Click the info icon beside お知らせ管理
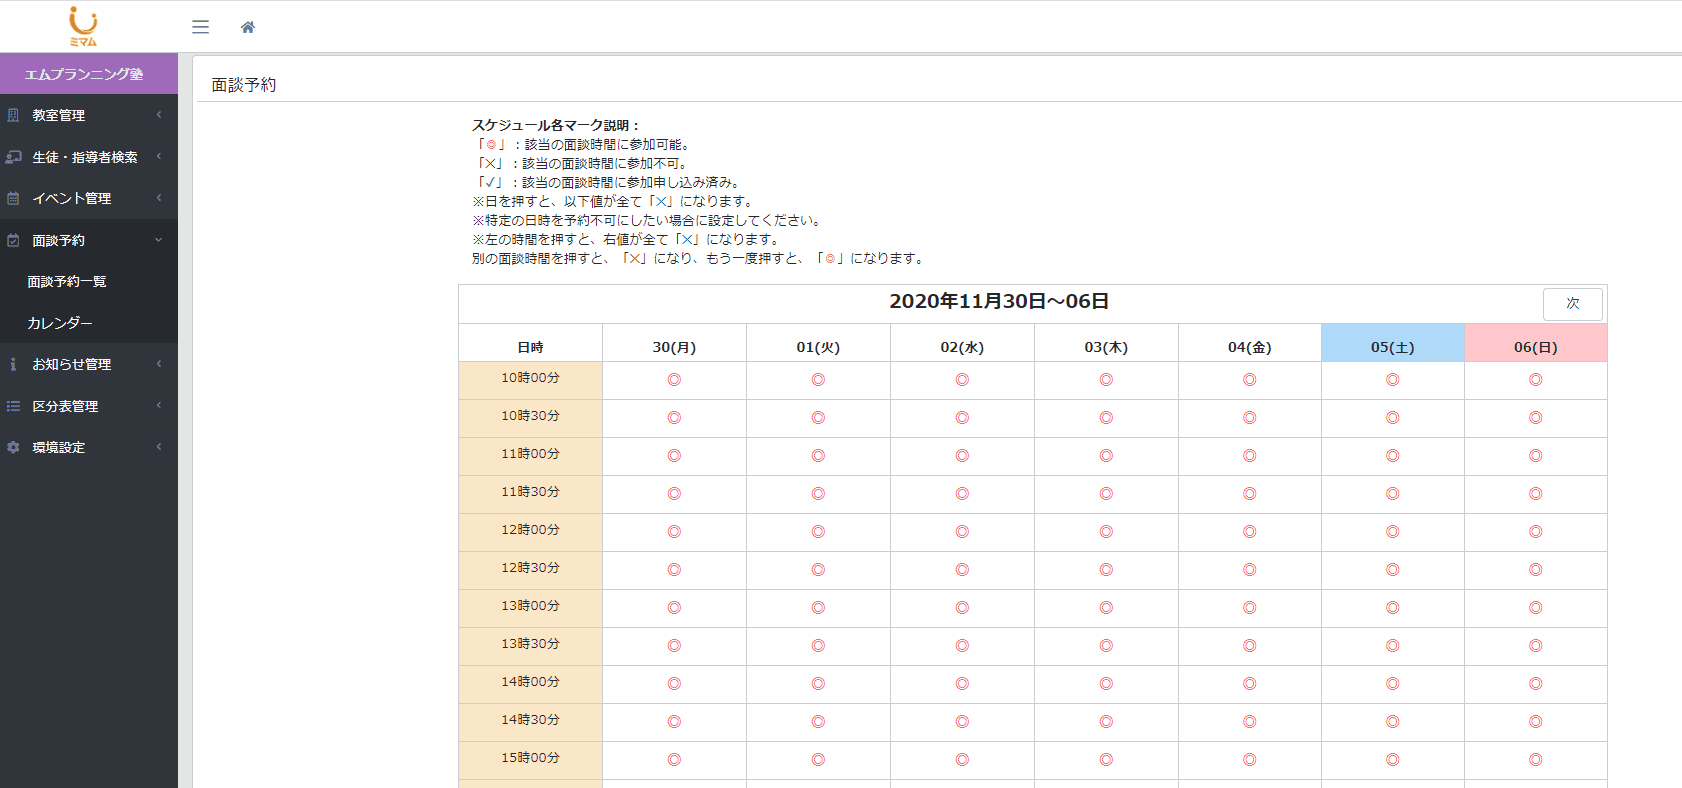This screenshot has height=788, width=1682. tap(13, 364)
